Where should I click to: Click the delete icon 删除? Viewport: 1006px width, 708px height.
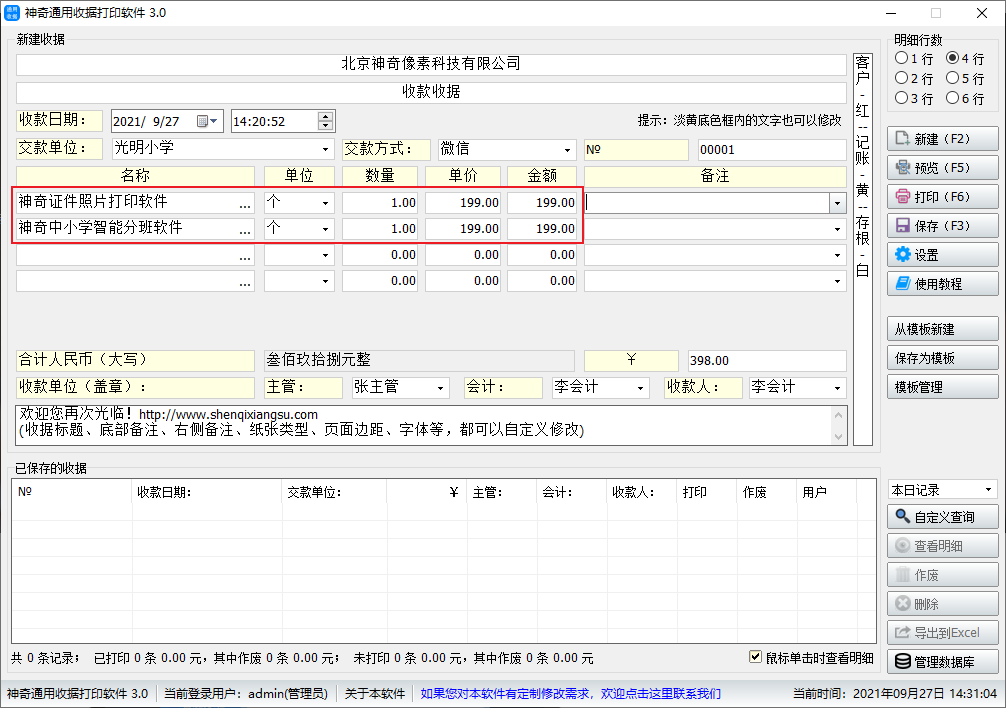pyautogui.click(x=903, y=603)
